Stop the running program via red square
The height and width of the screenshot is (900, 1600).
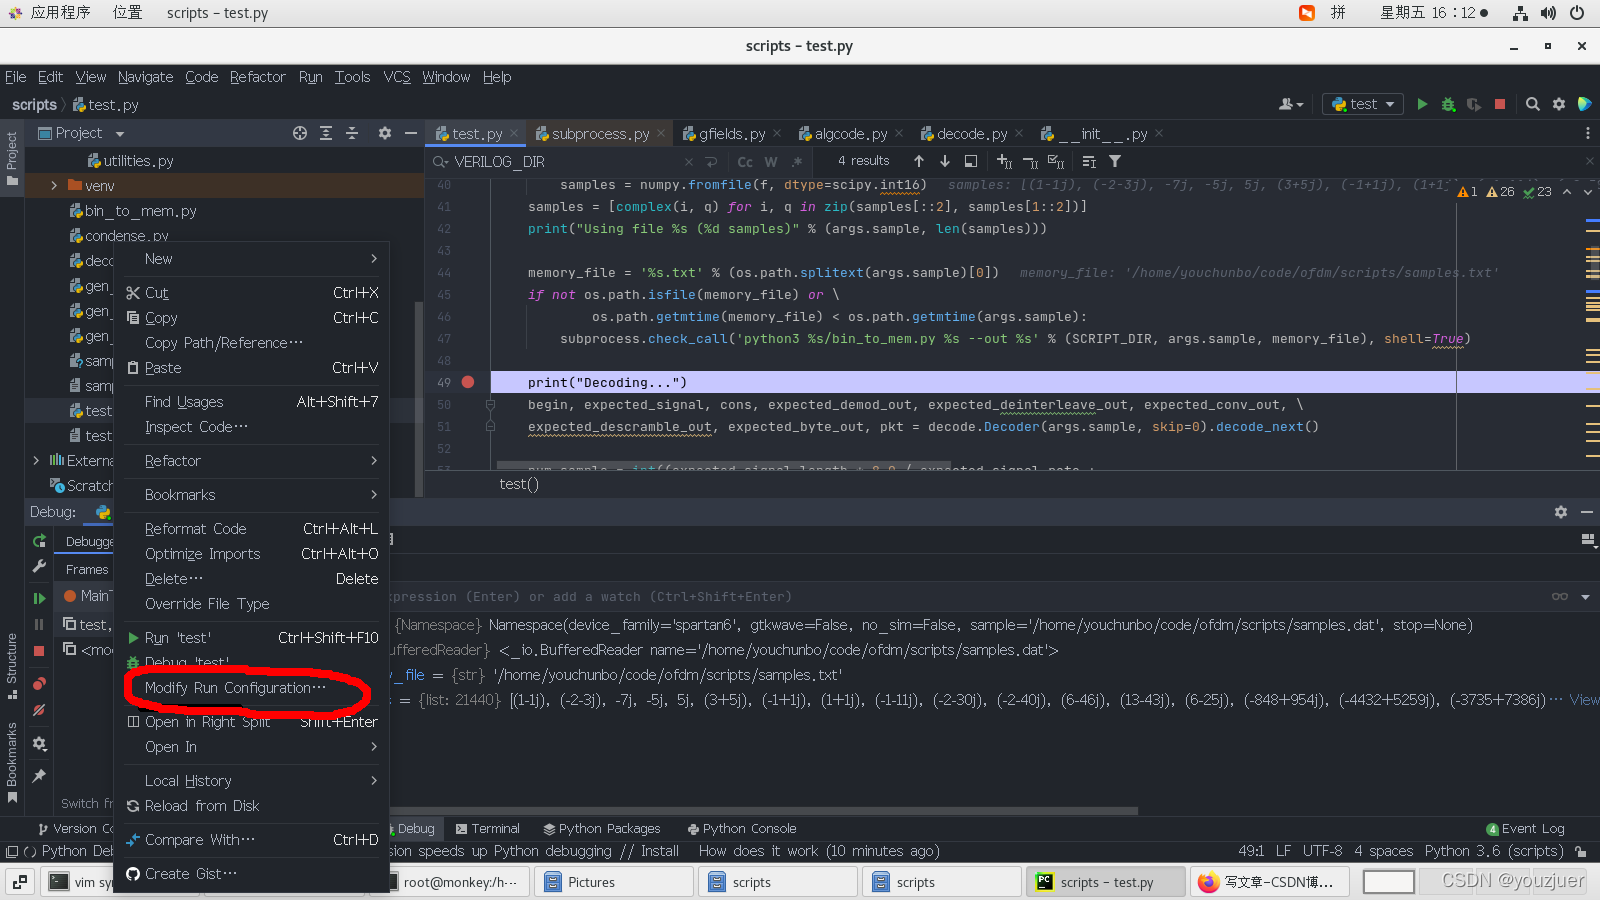click(1499, 103)
